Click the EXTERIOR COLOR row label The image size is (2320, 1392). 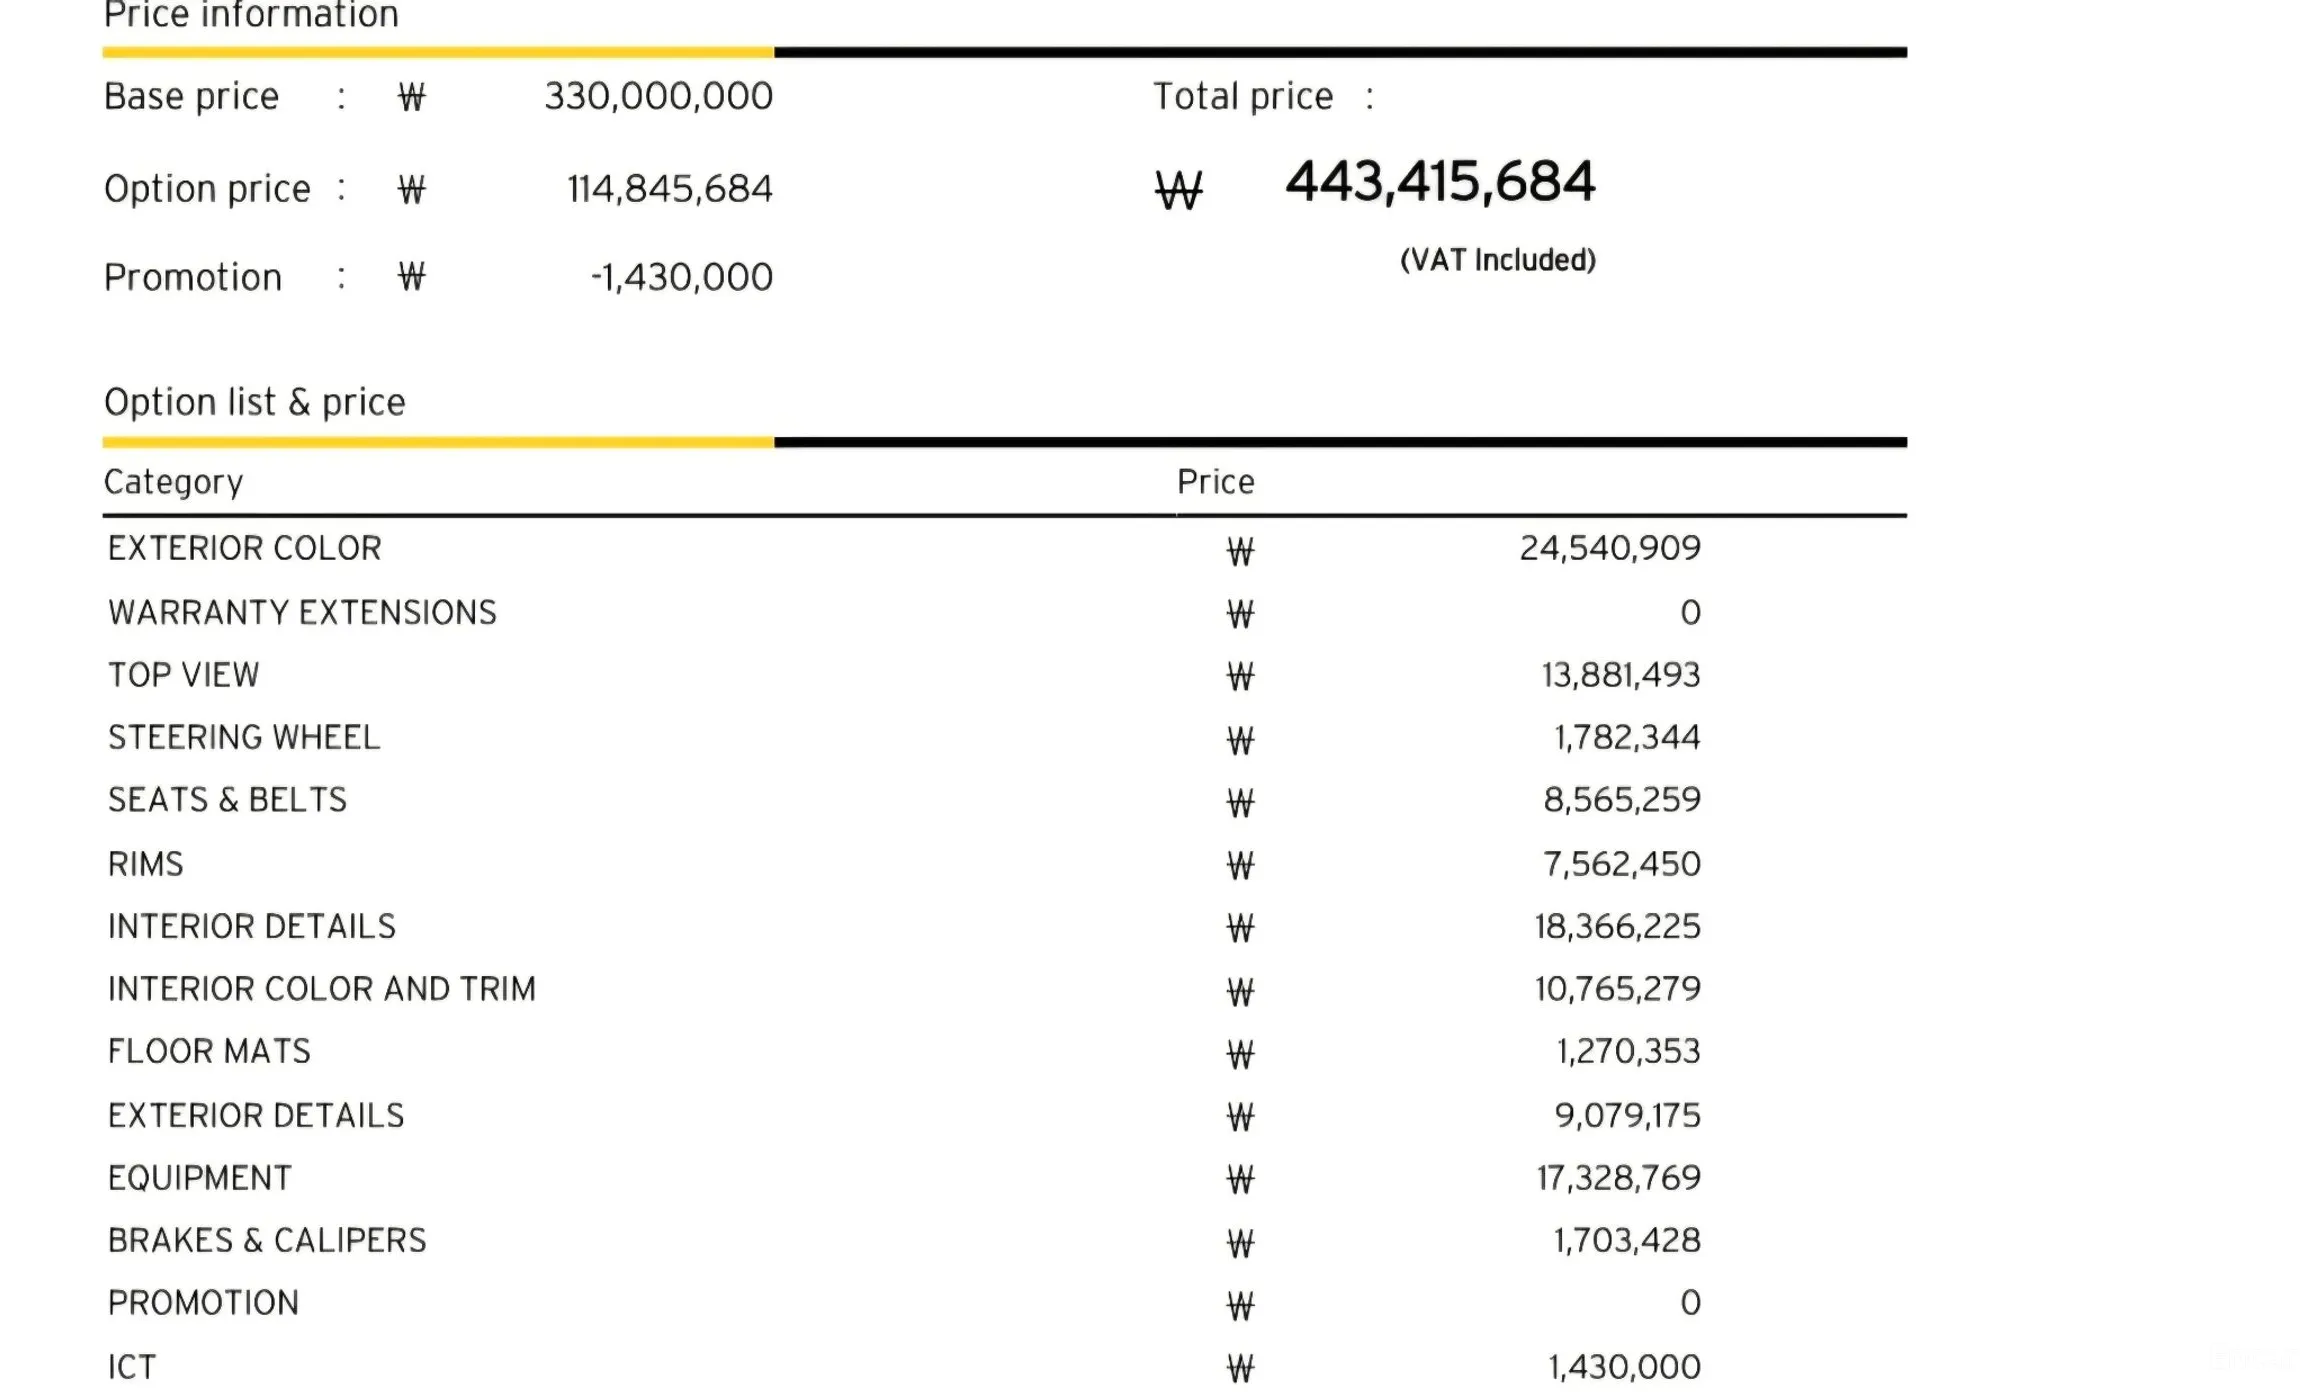click(x=245, y=548)
